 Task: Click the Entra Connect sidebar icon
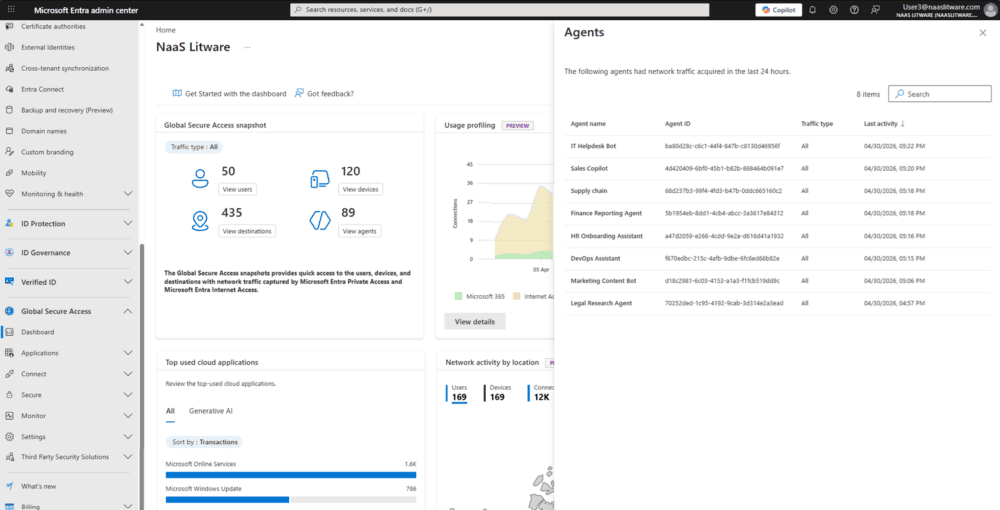[x=9, y=89]
